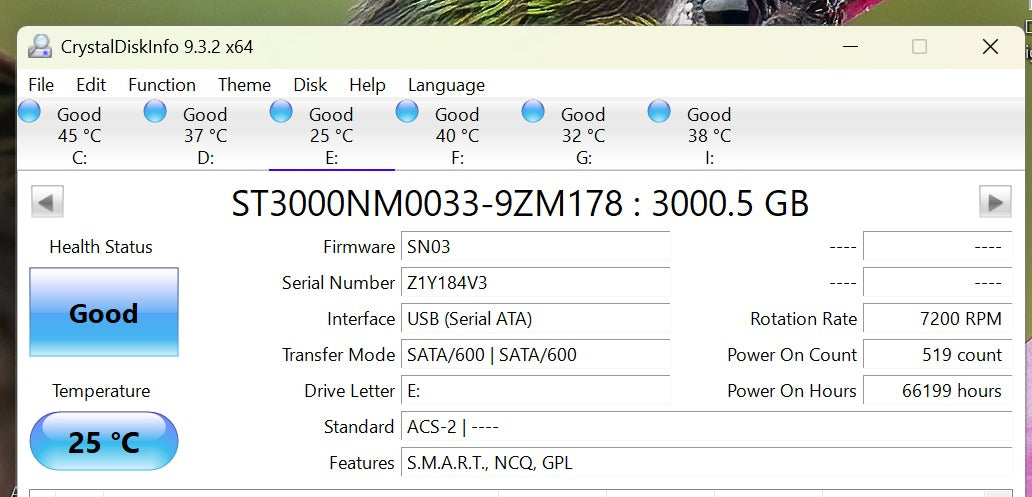Open the Theme menu
The width and height of the screenshot is (1032, 497).
point(244,85)
